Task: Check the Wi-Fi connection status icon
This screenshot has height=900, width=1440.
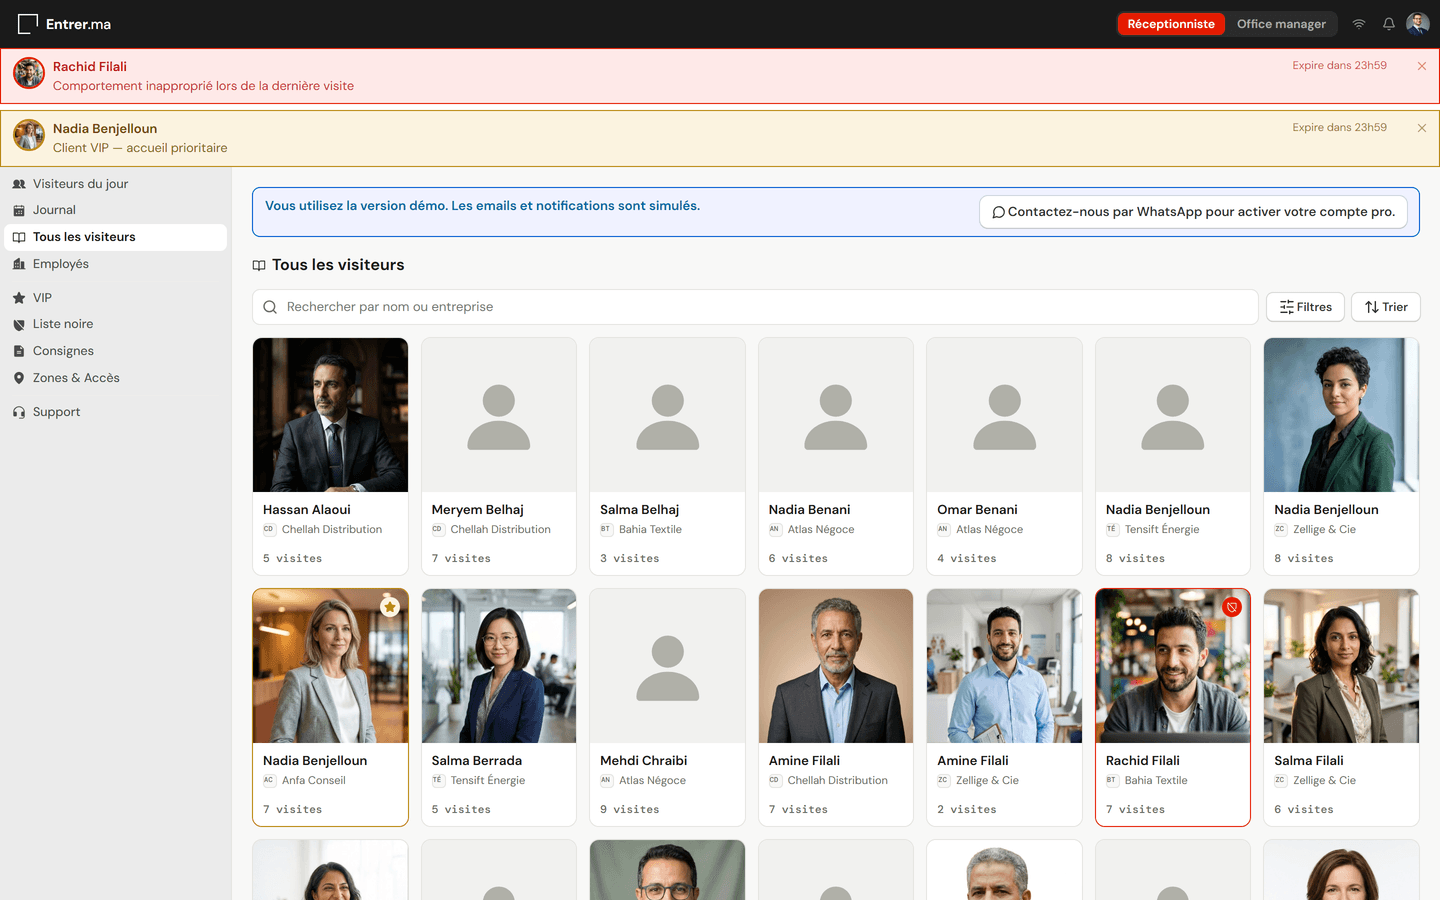Action: pyautogui.click(x=1359, y=24)
